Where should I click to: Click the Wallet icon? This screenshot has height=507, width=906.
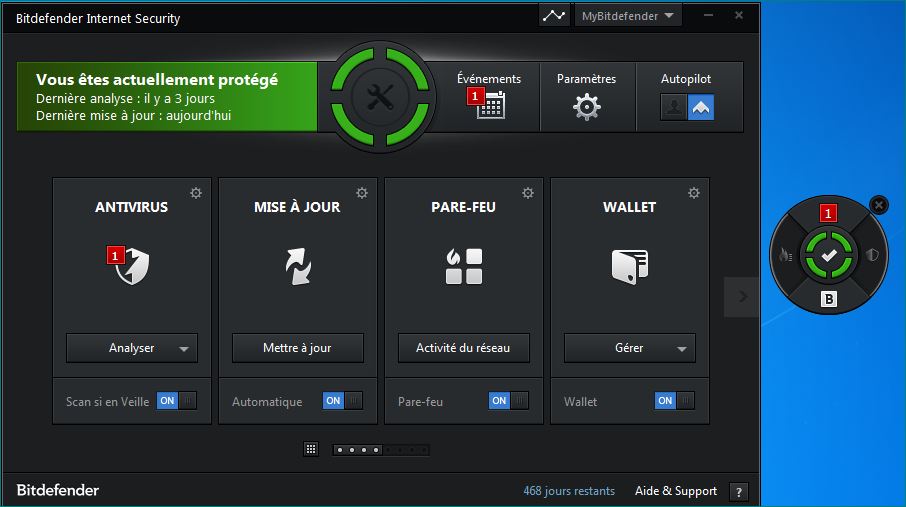[630, 267]
